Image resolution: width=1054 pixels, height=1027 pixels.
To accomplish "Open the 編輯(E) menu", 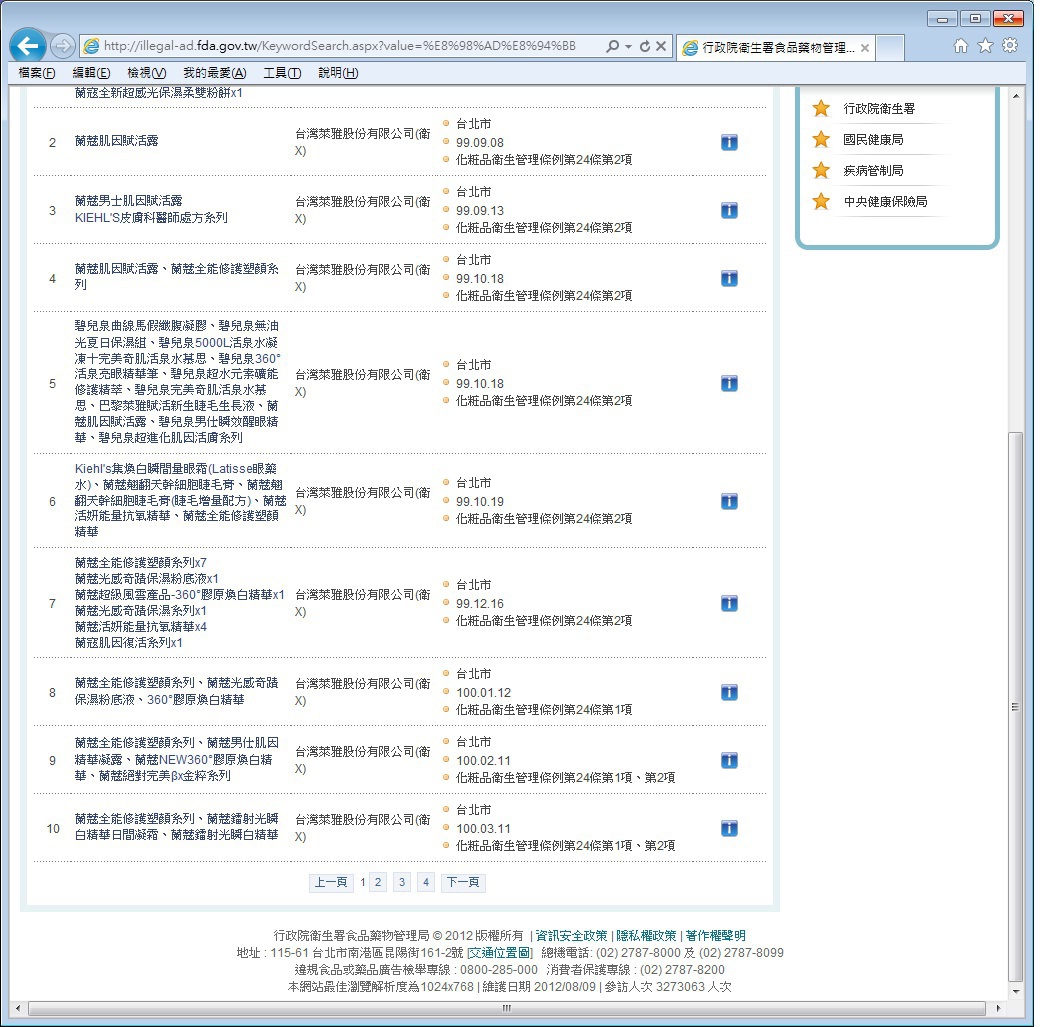I will point(91,73).
